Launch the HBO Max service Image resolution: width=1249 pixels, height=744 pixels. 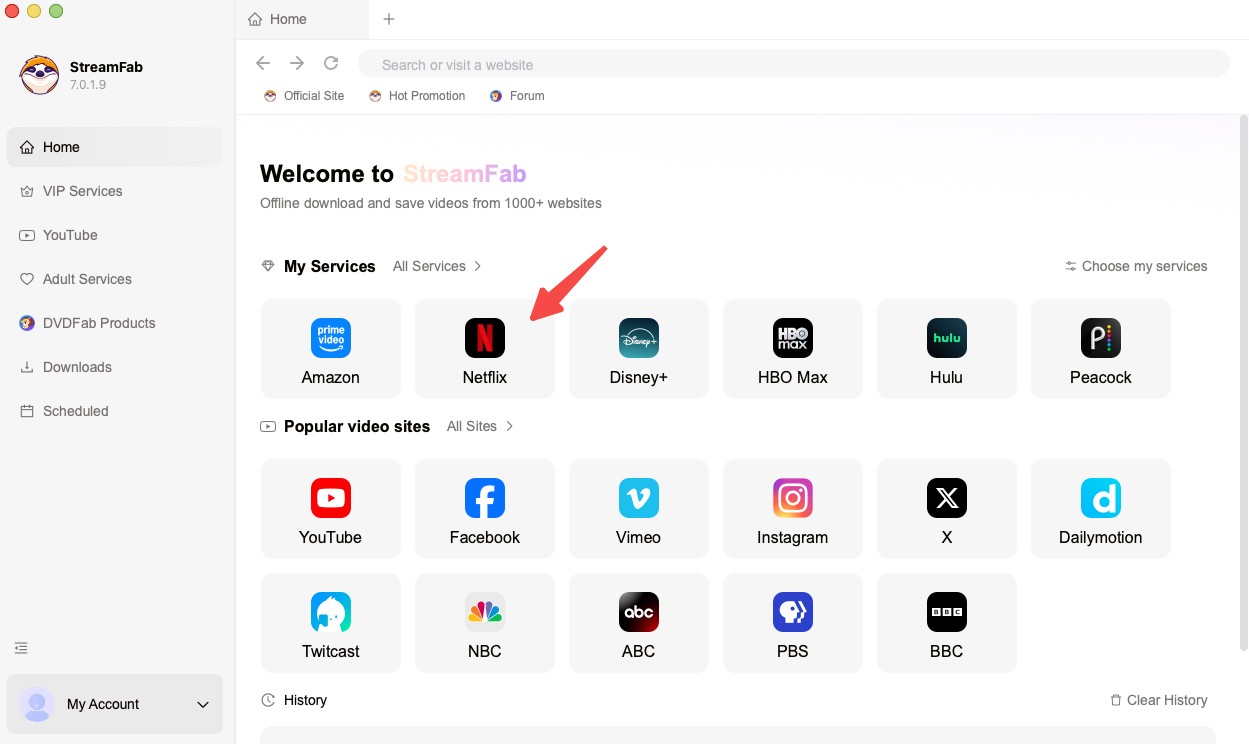coord(792,348)
